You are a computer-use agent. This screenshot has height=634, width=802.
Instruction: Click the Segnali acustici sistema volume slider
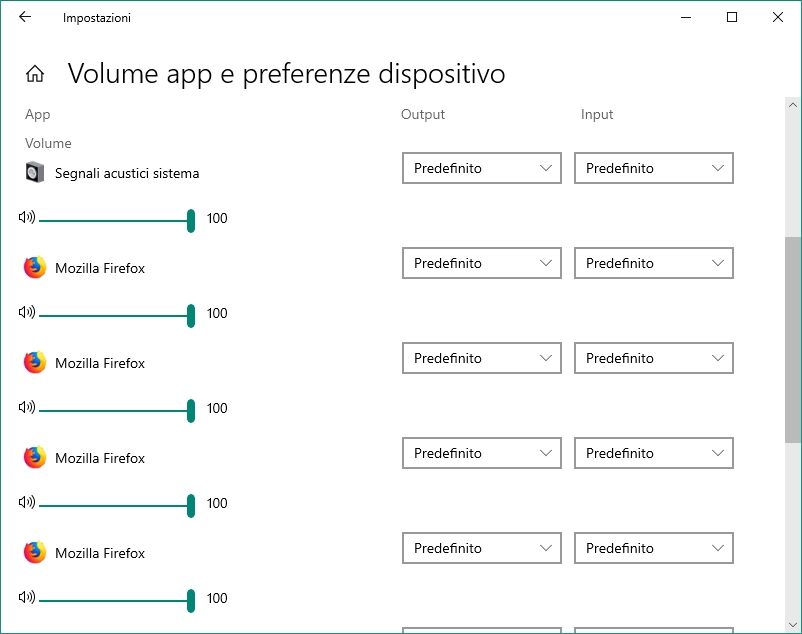[x=117, y=221]
